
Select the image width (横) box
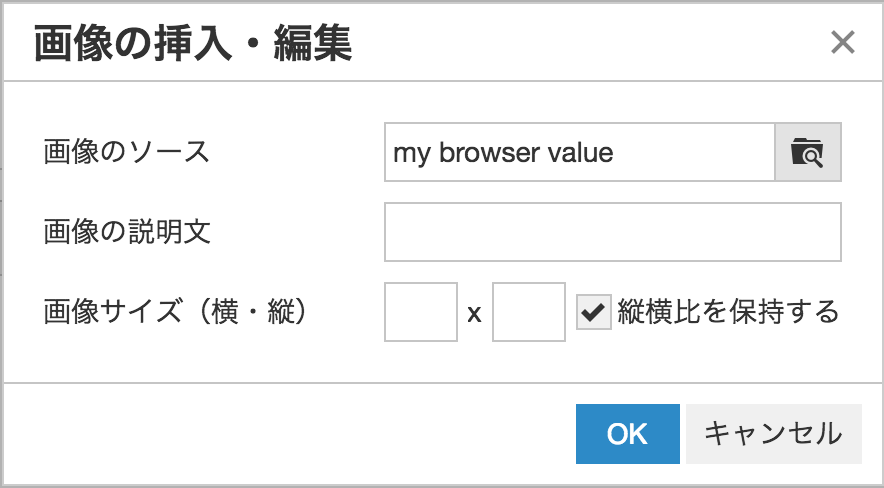pyautogui.click(x=421, y=312)
